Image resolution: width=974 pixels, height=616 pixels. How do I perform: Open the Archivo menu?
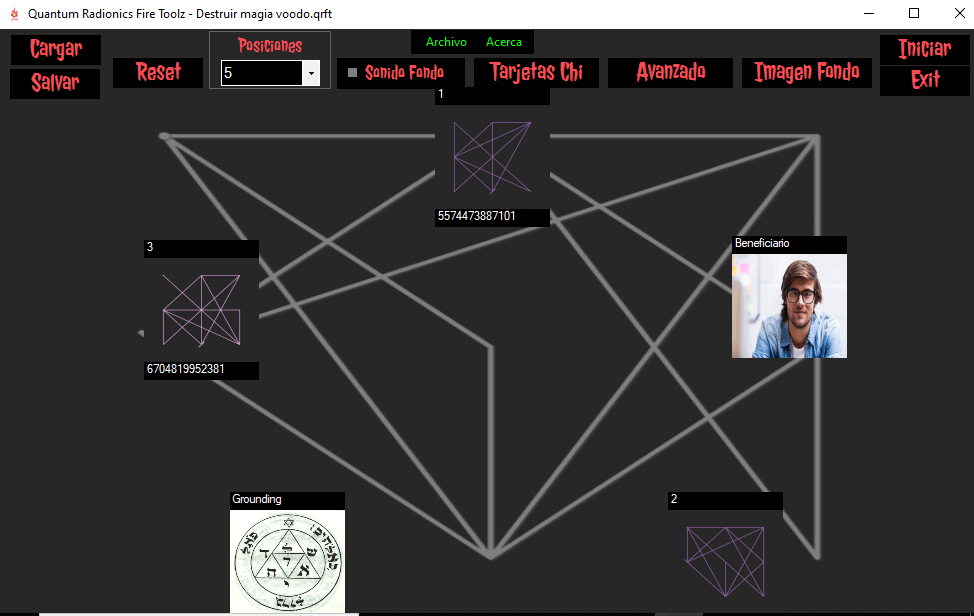tap(446, 42)
